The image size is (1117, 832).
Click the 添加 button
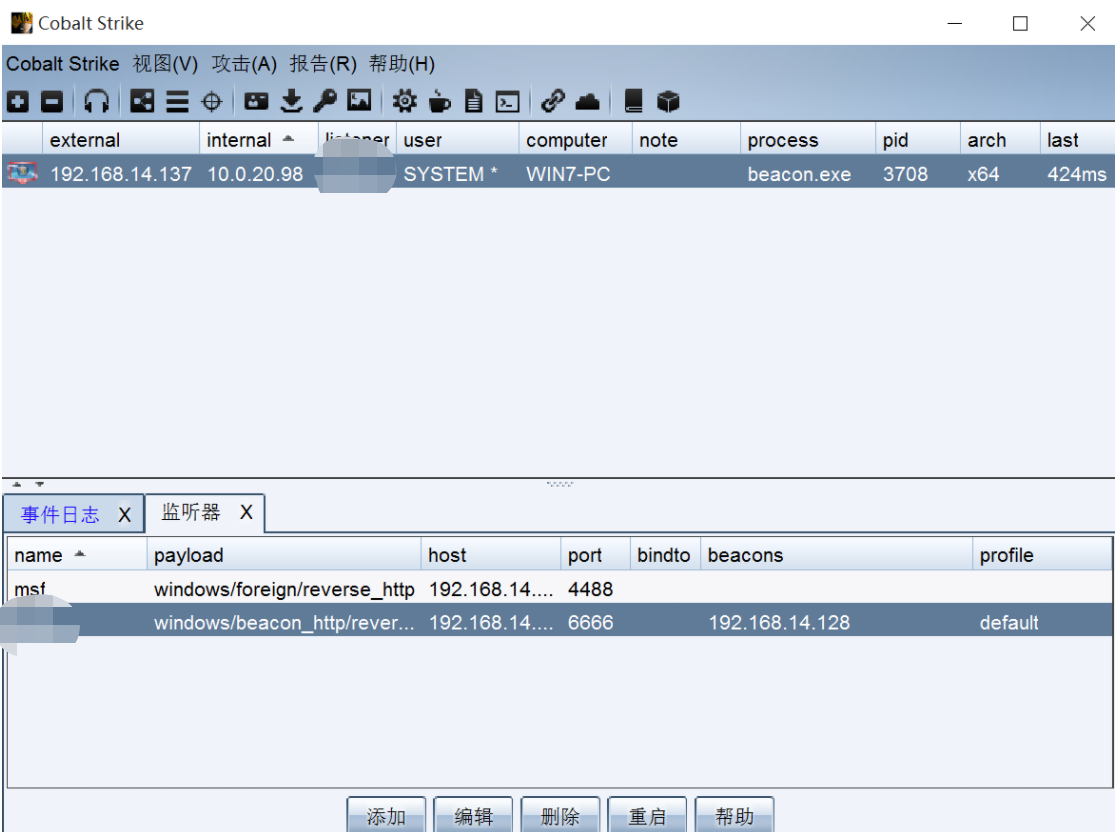point(386,816)
